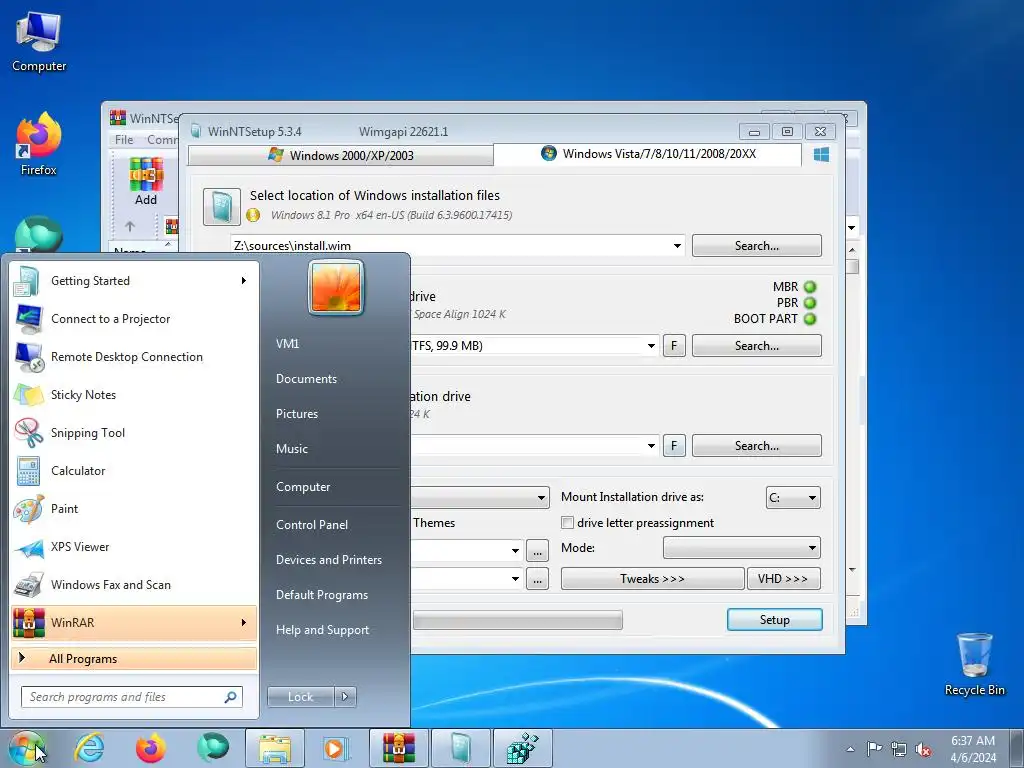Screen dimensions: 1024x768
Task: Select Windows Vista/7/8/10/11/2008/20XX tab
Action: [648, 154]
